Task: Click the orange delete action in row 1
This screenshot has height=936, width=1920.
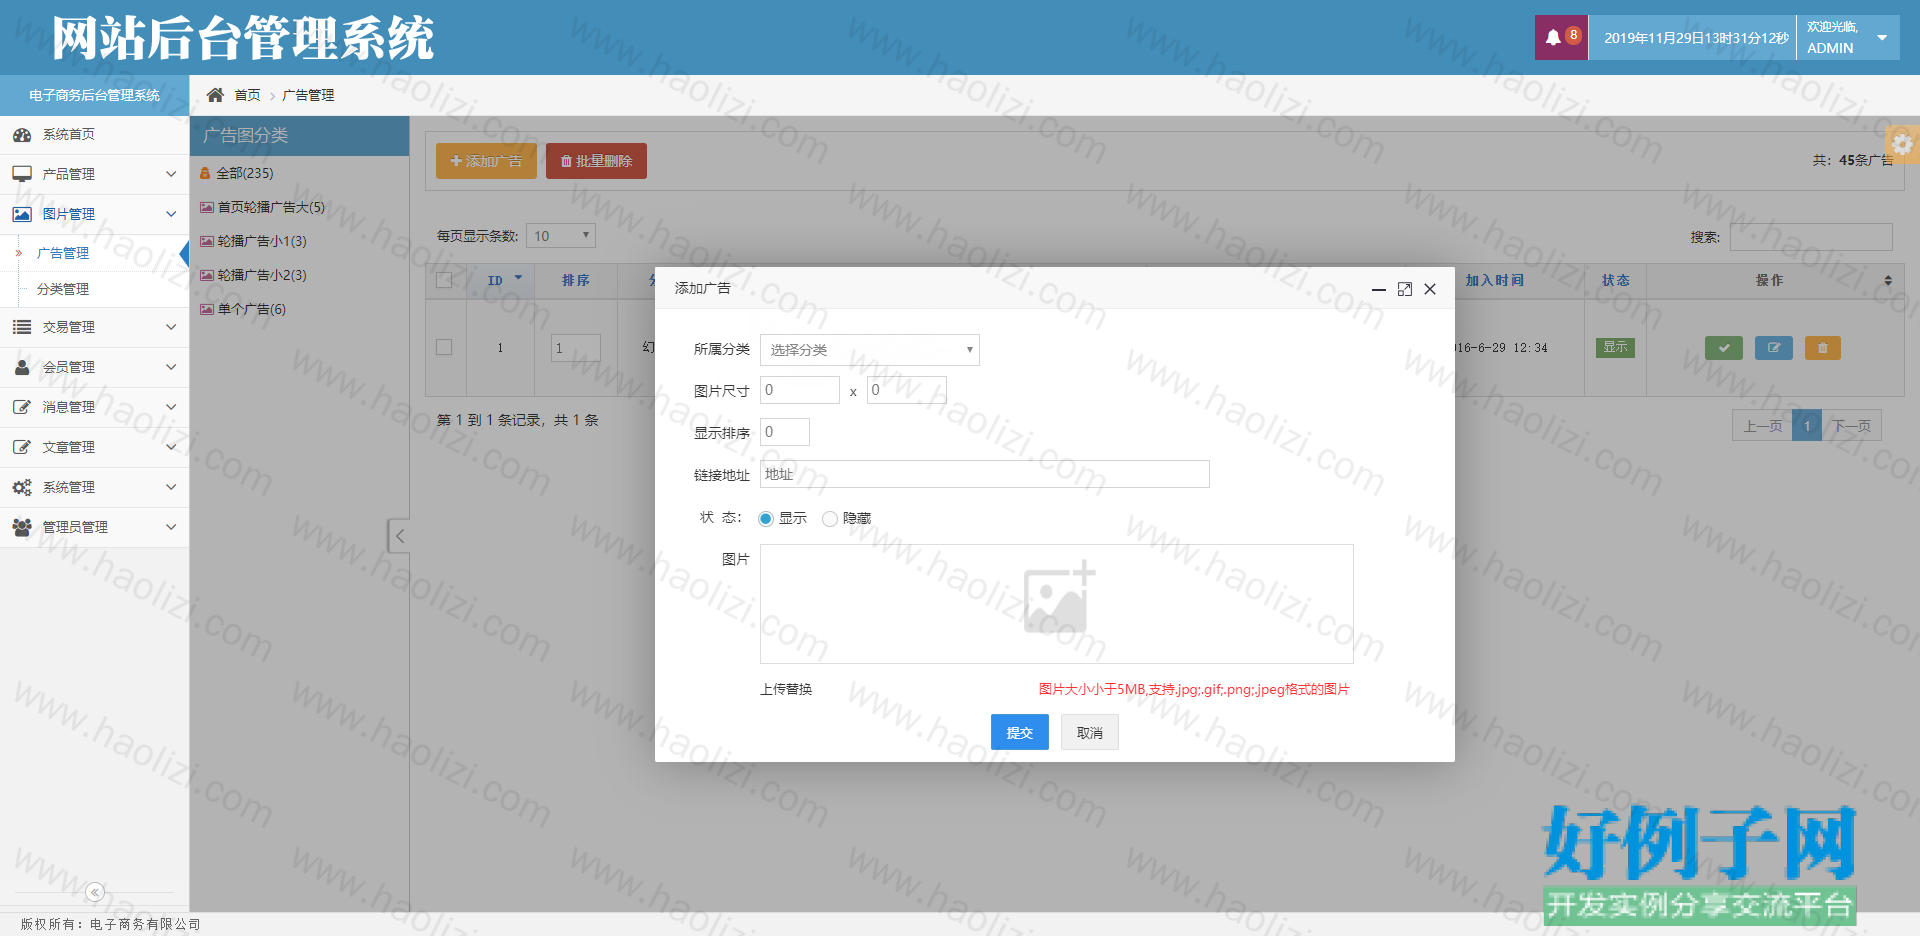Action: click(1823, 348)
